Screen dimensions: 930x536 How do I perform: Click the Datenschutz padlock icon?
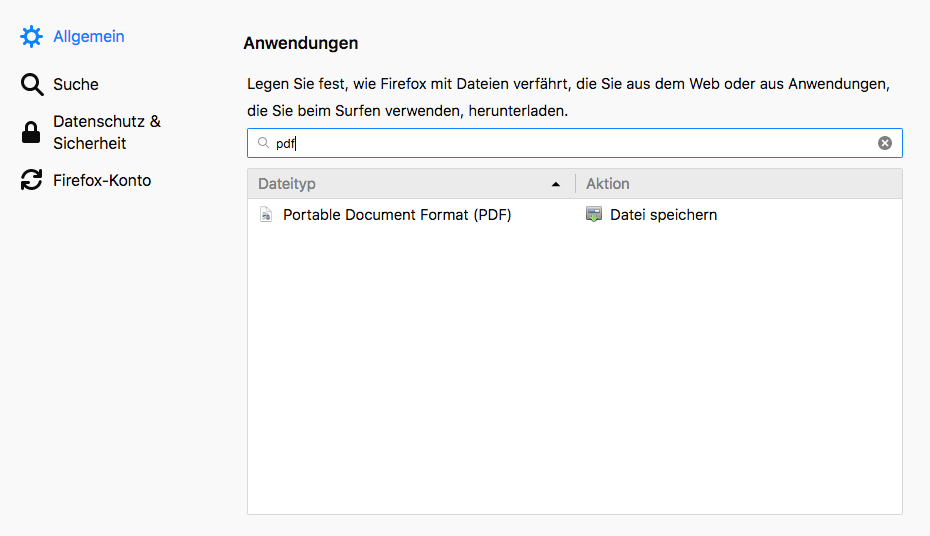tap(32, 132)
